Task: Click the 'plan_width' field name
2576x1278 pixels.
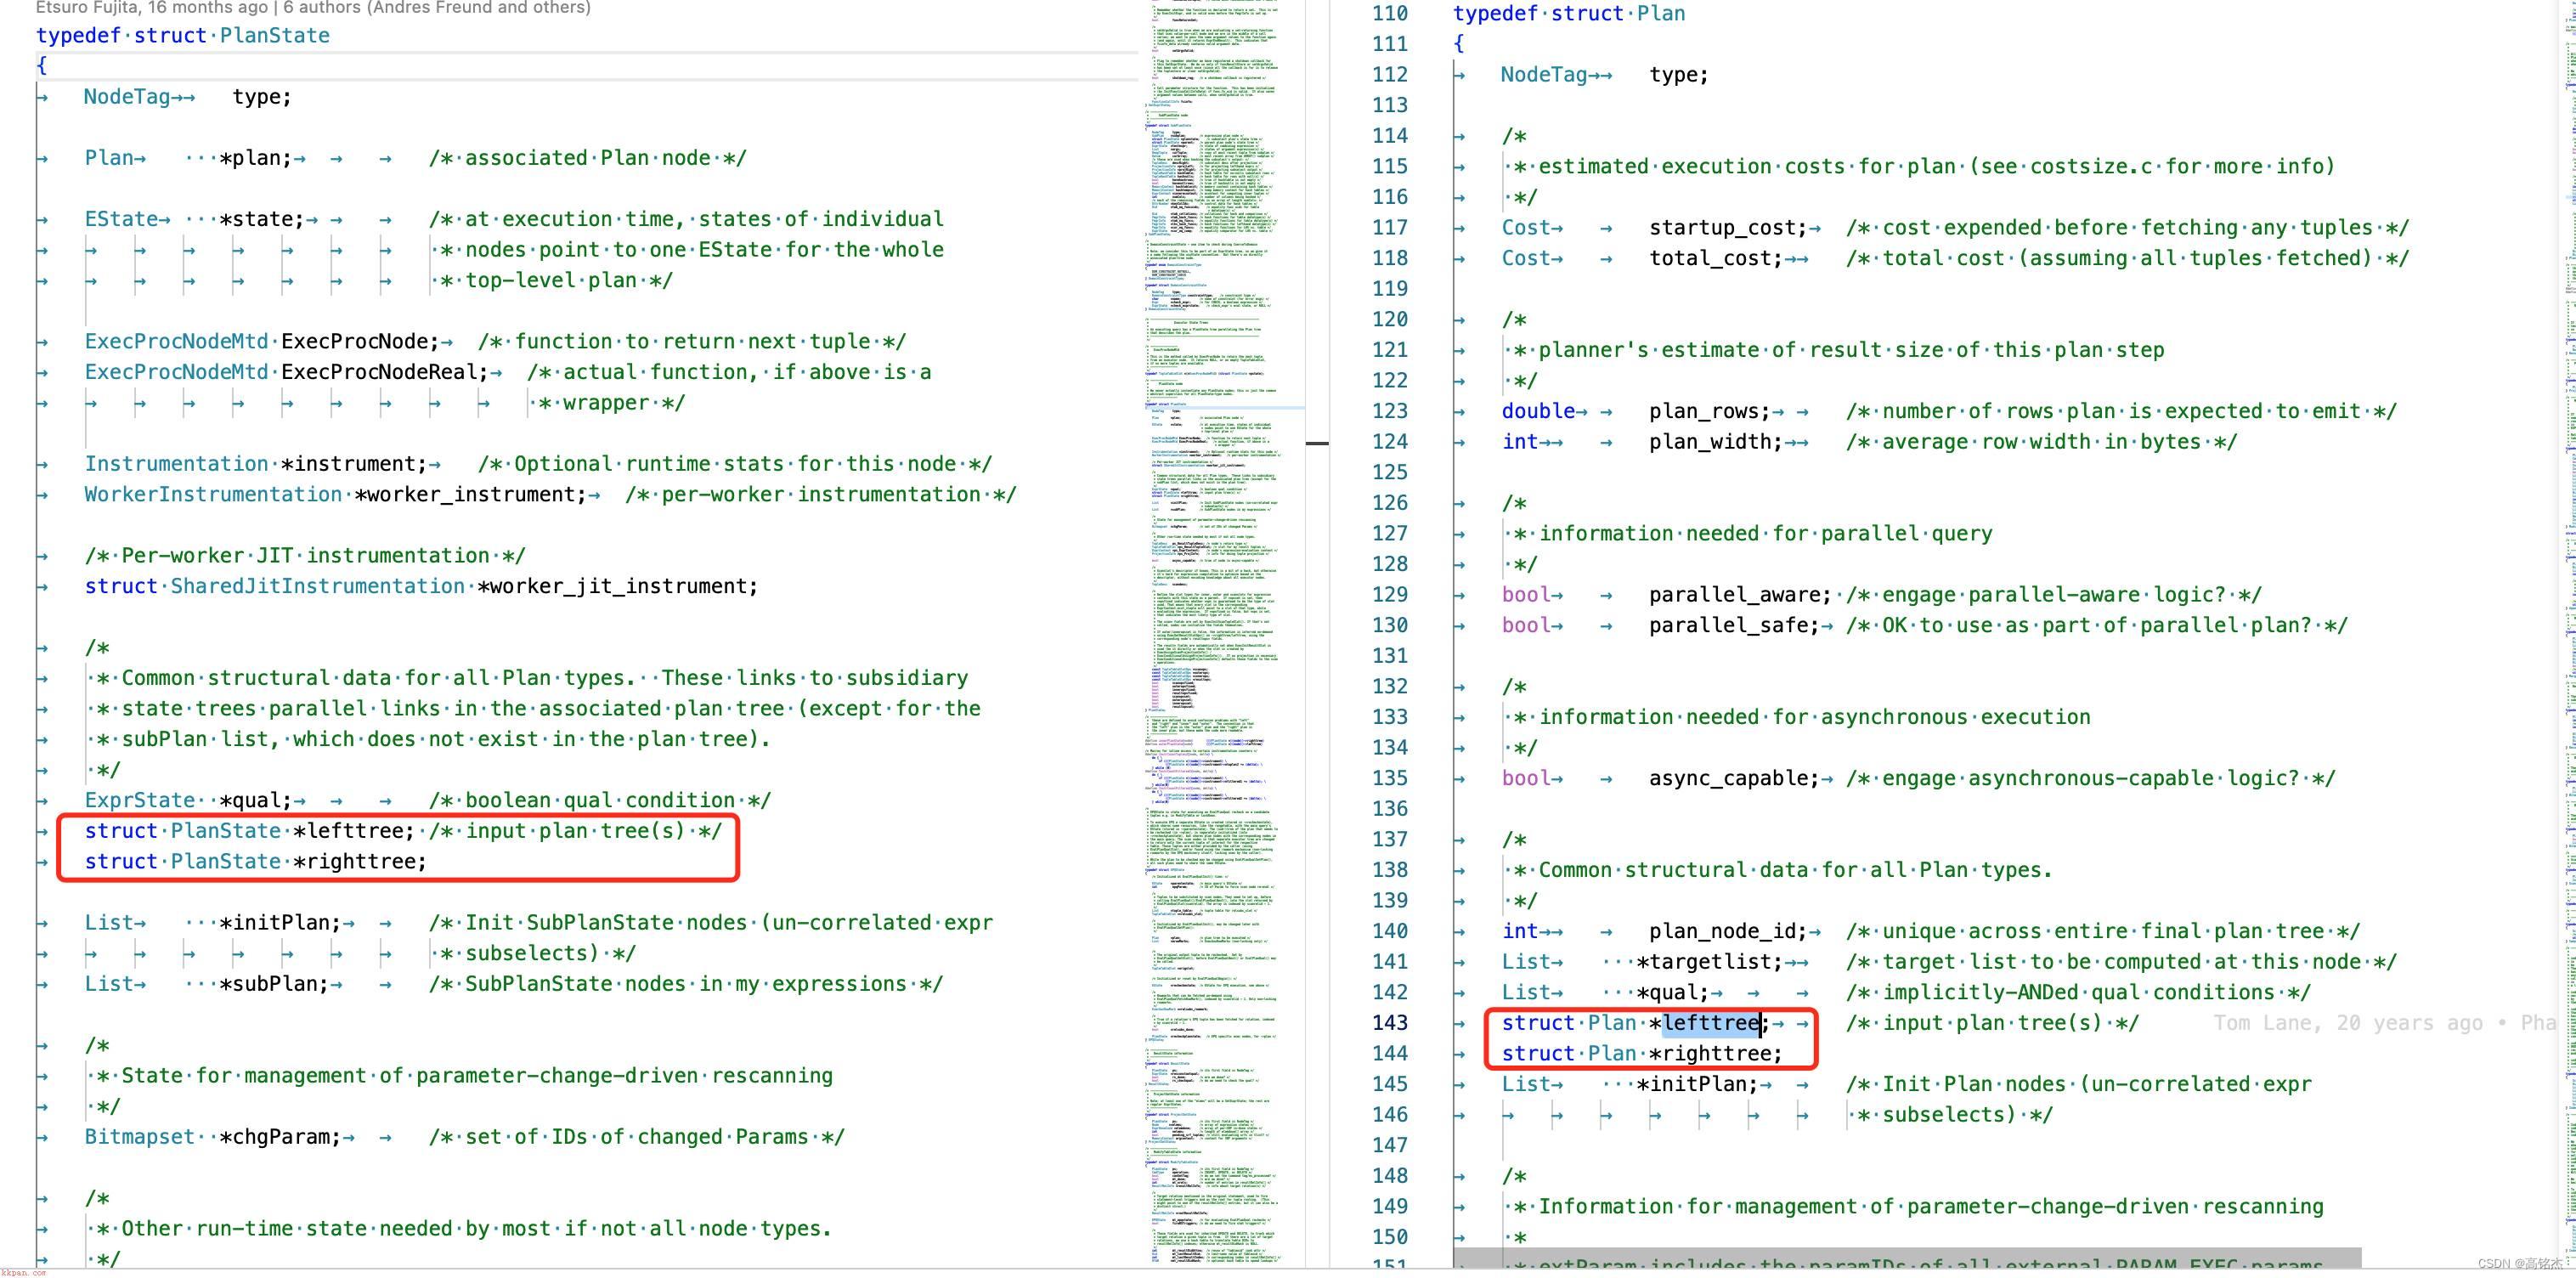Action: click(1710, 442)
